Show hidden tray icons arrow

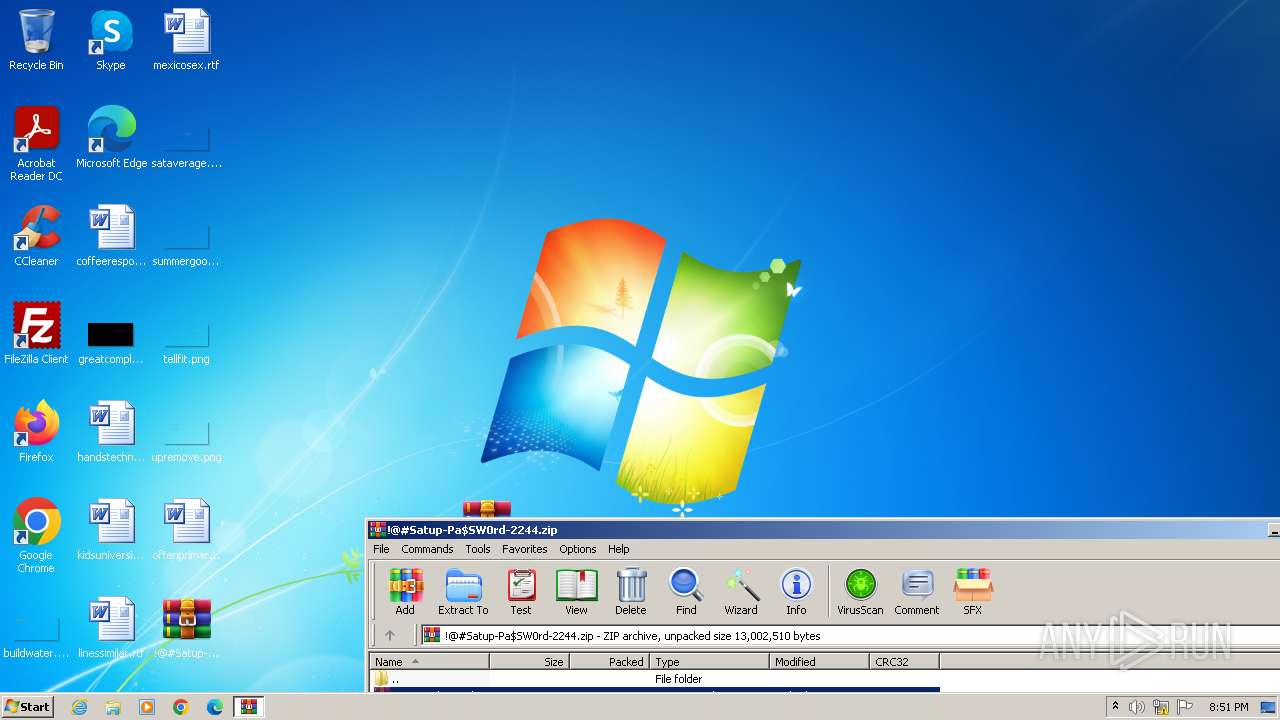[1116, 707]
